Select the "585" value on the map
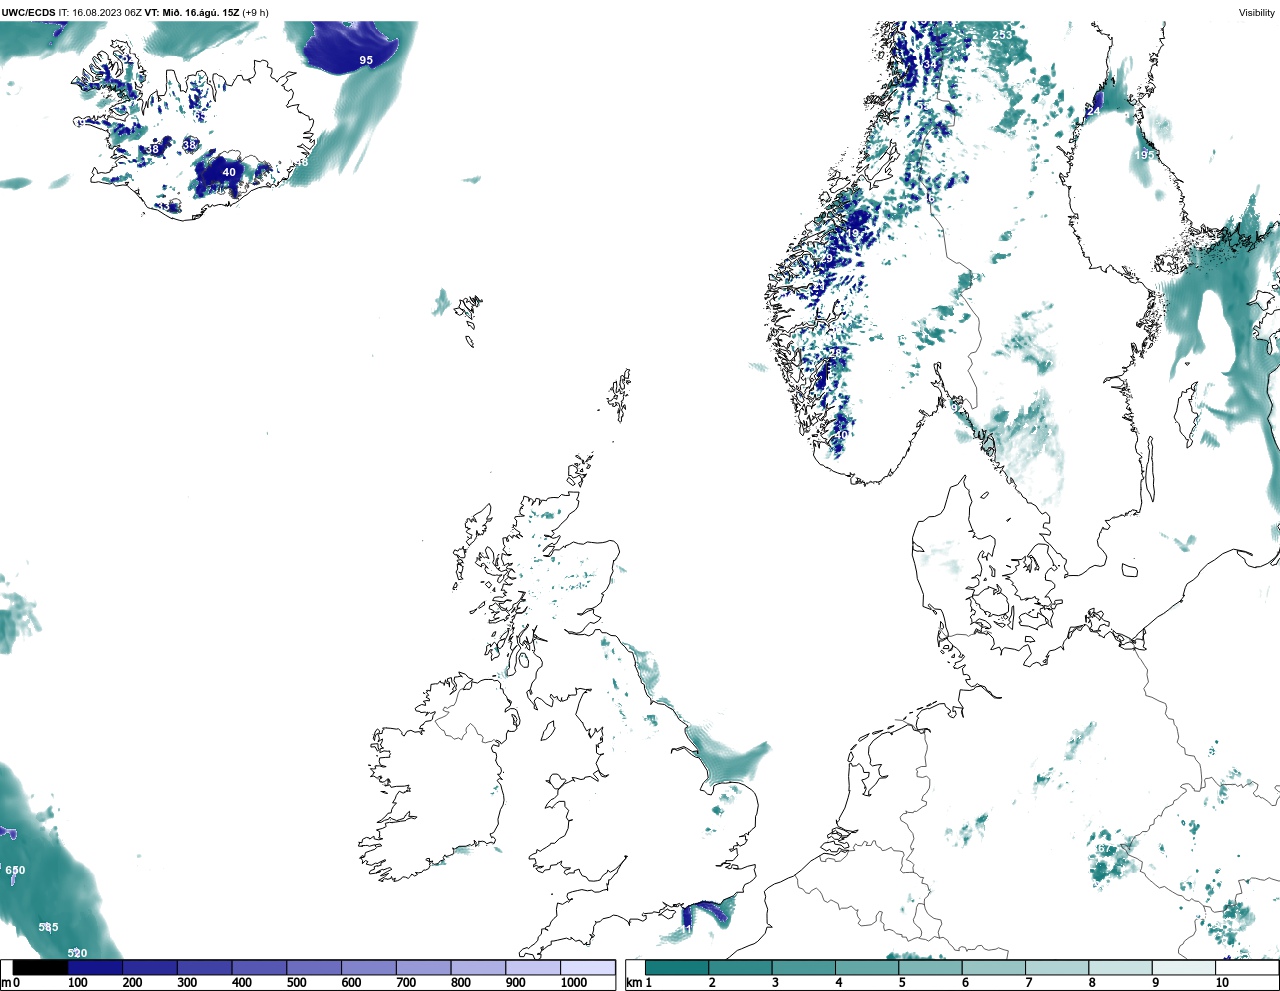This screenshot has width=1280, height=991. [x=48, y=927]
